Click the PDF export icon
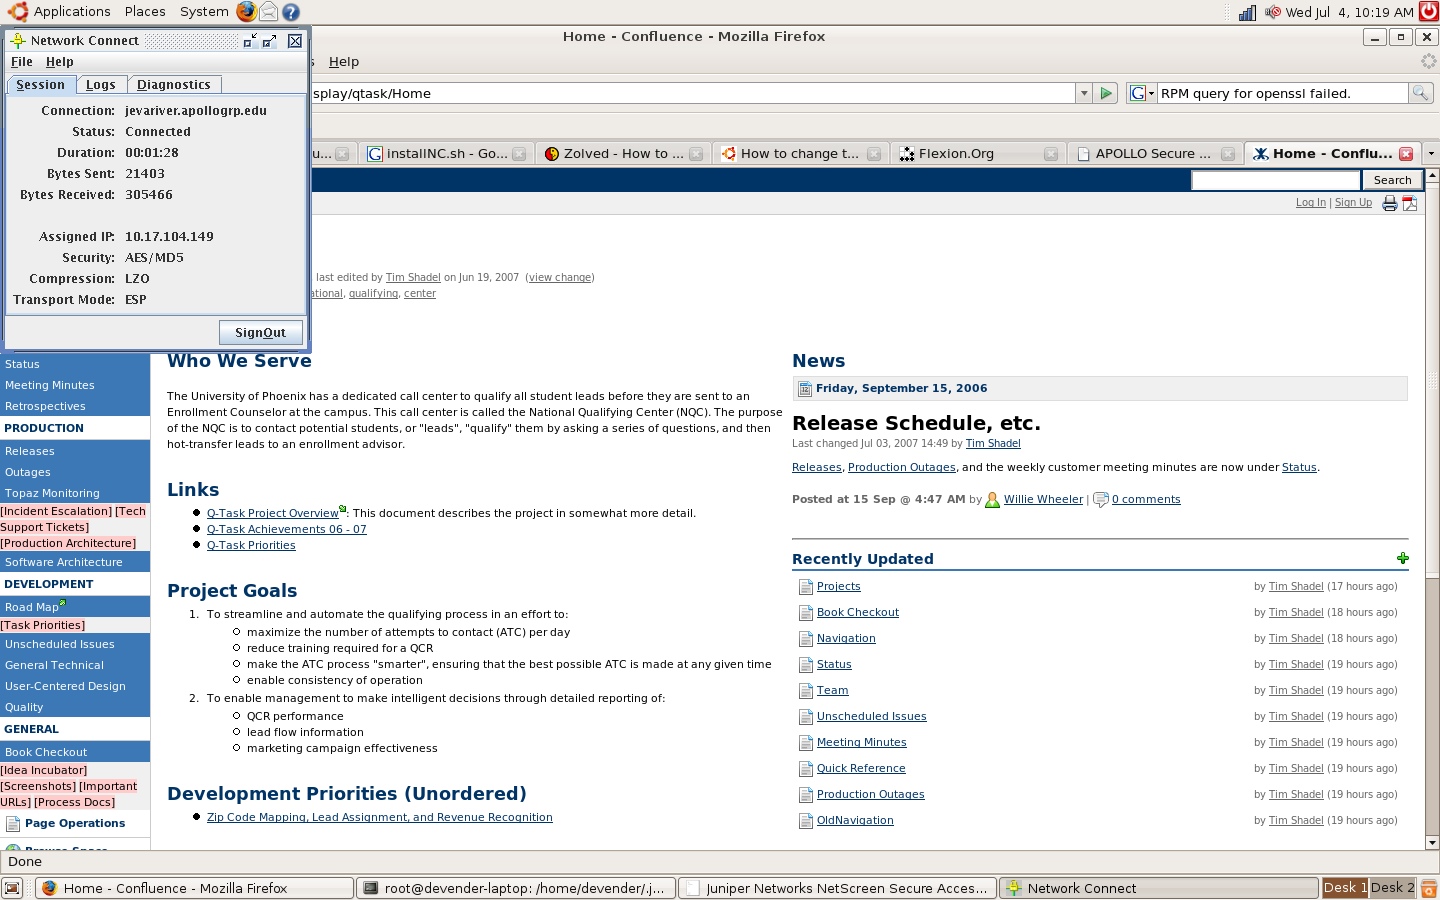The height and width of the screenshot is (900, 1440). [1410, 203]
